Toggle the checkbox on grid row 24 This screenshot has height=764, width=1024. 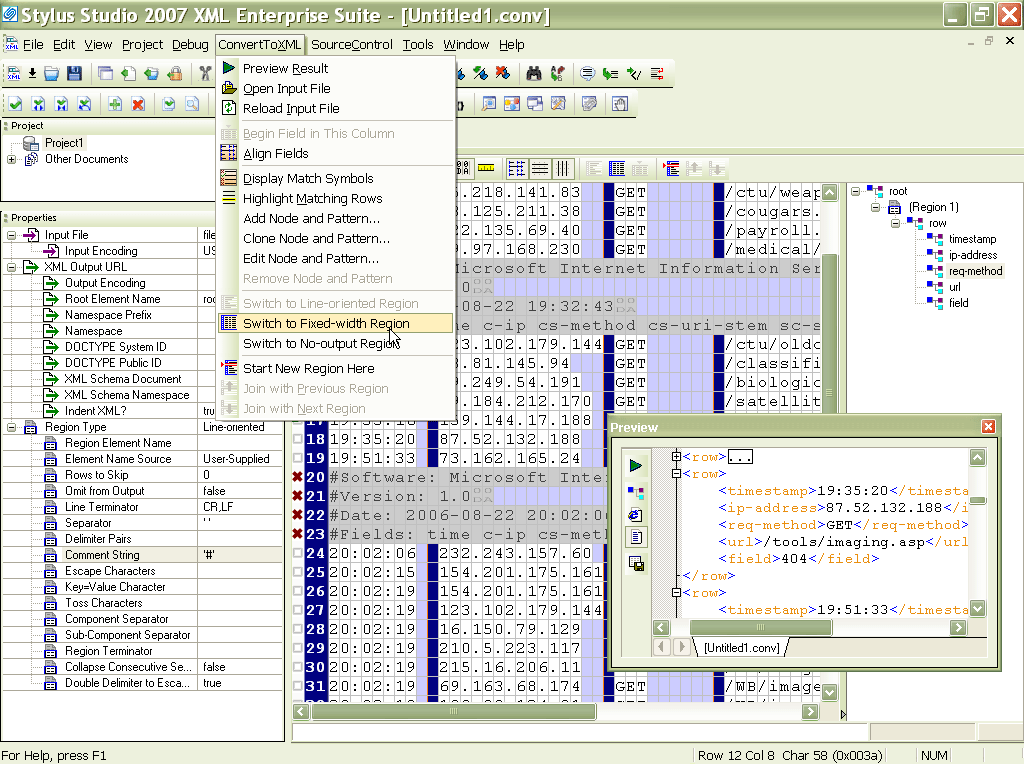pos(298,553)
